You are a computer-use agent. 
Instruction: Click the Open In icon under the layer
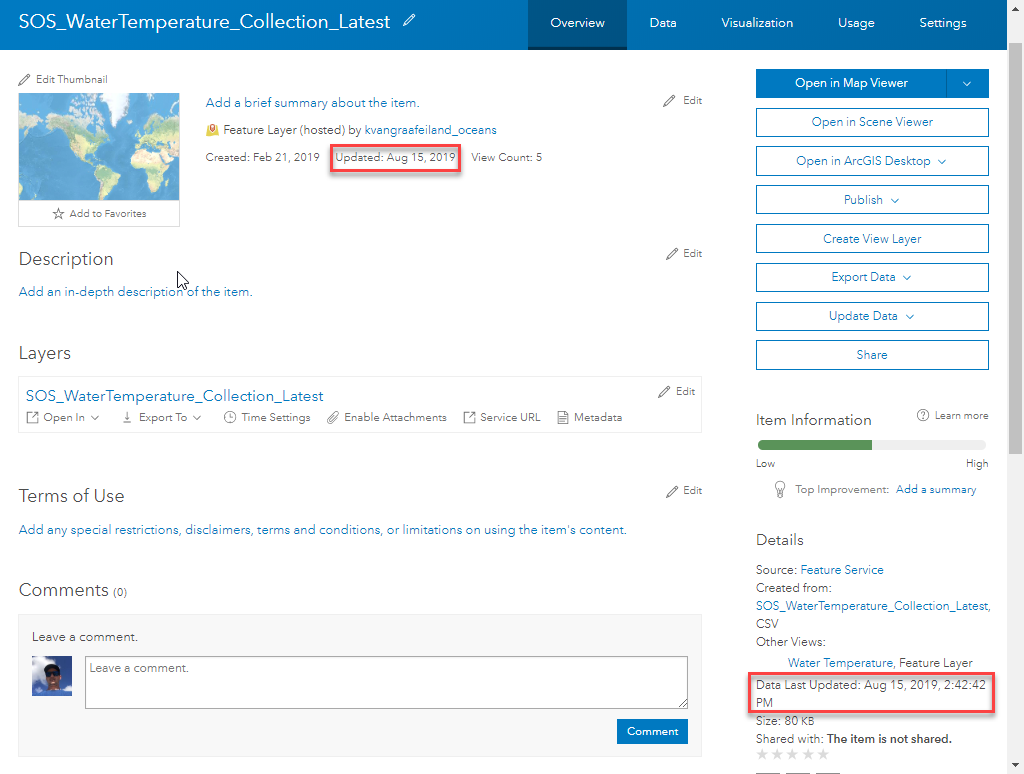point(32,417)
